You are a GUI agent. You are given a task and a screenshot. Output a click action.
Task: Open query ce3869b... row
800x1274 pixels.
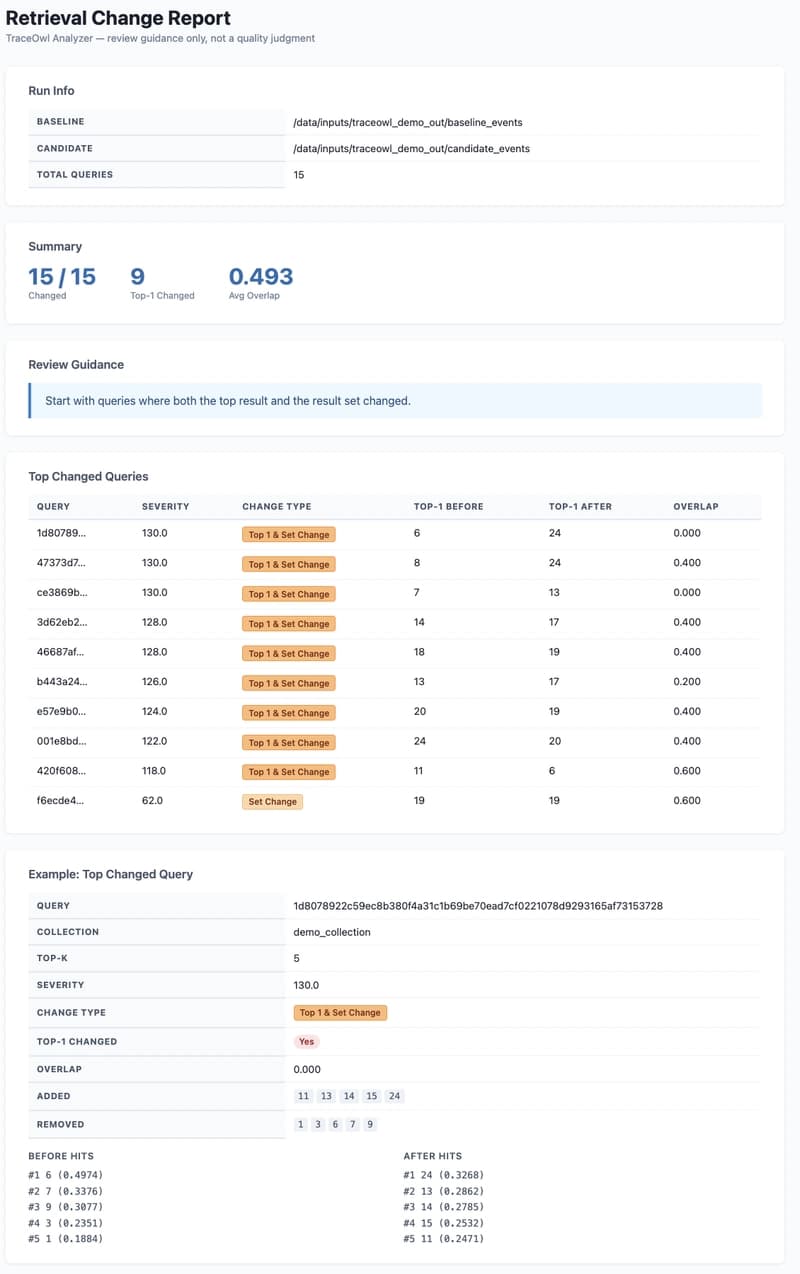click(62, 593)
